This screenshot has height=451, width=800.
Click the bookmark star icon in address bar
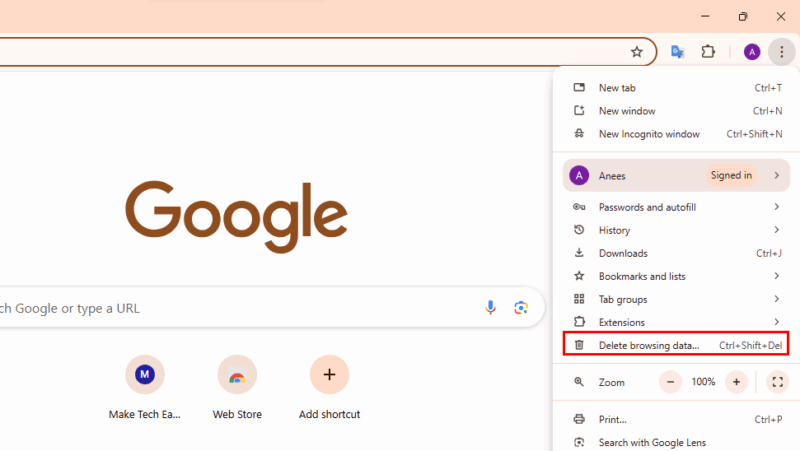pyautogui.click(x=637, y=52)
